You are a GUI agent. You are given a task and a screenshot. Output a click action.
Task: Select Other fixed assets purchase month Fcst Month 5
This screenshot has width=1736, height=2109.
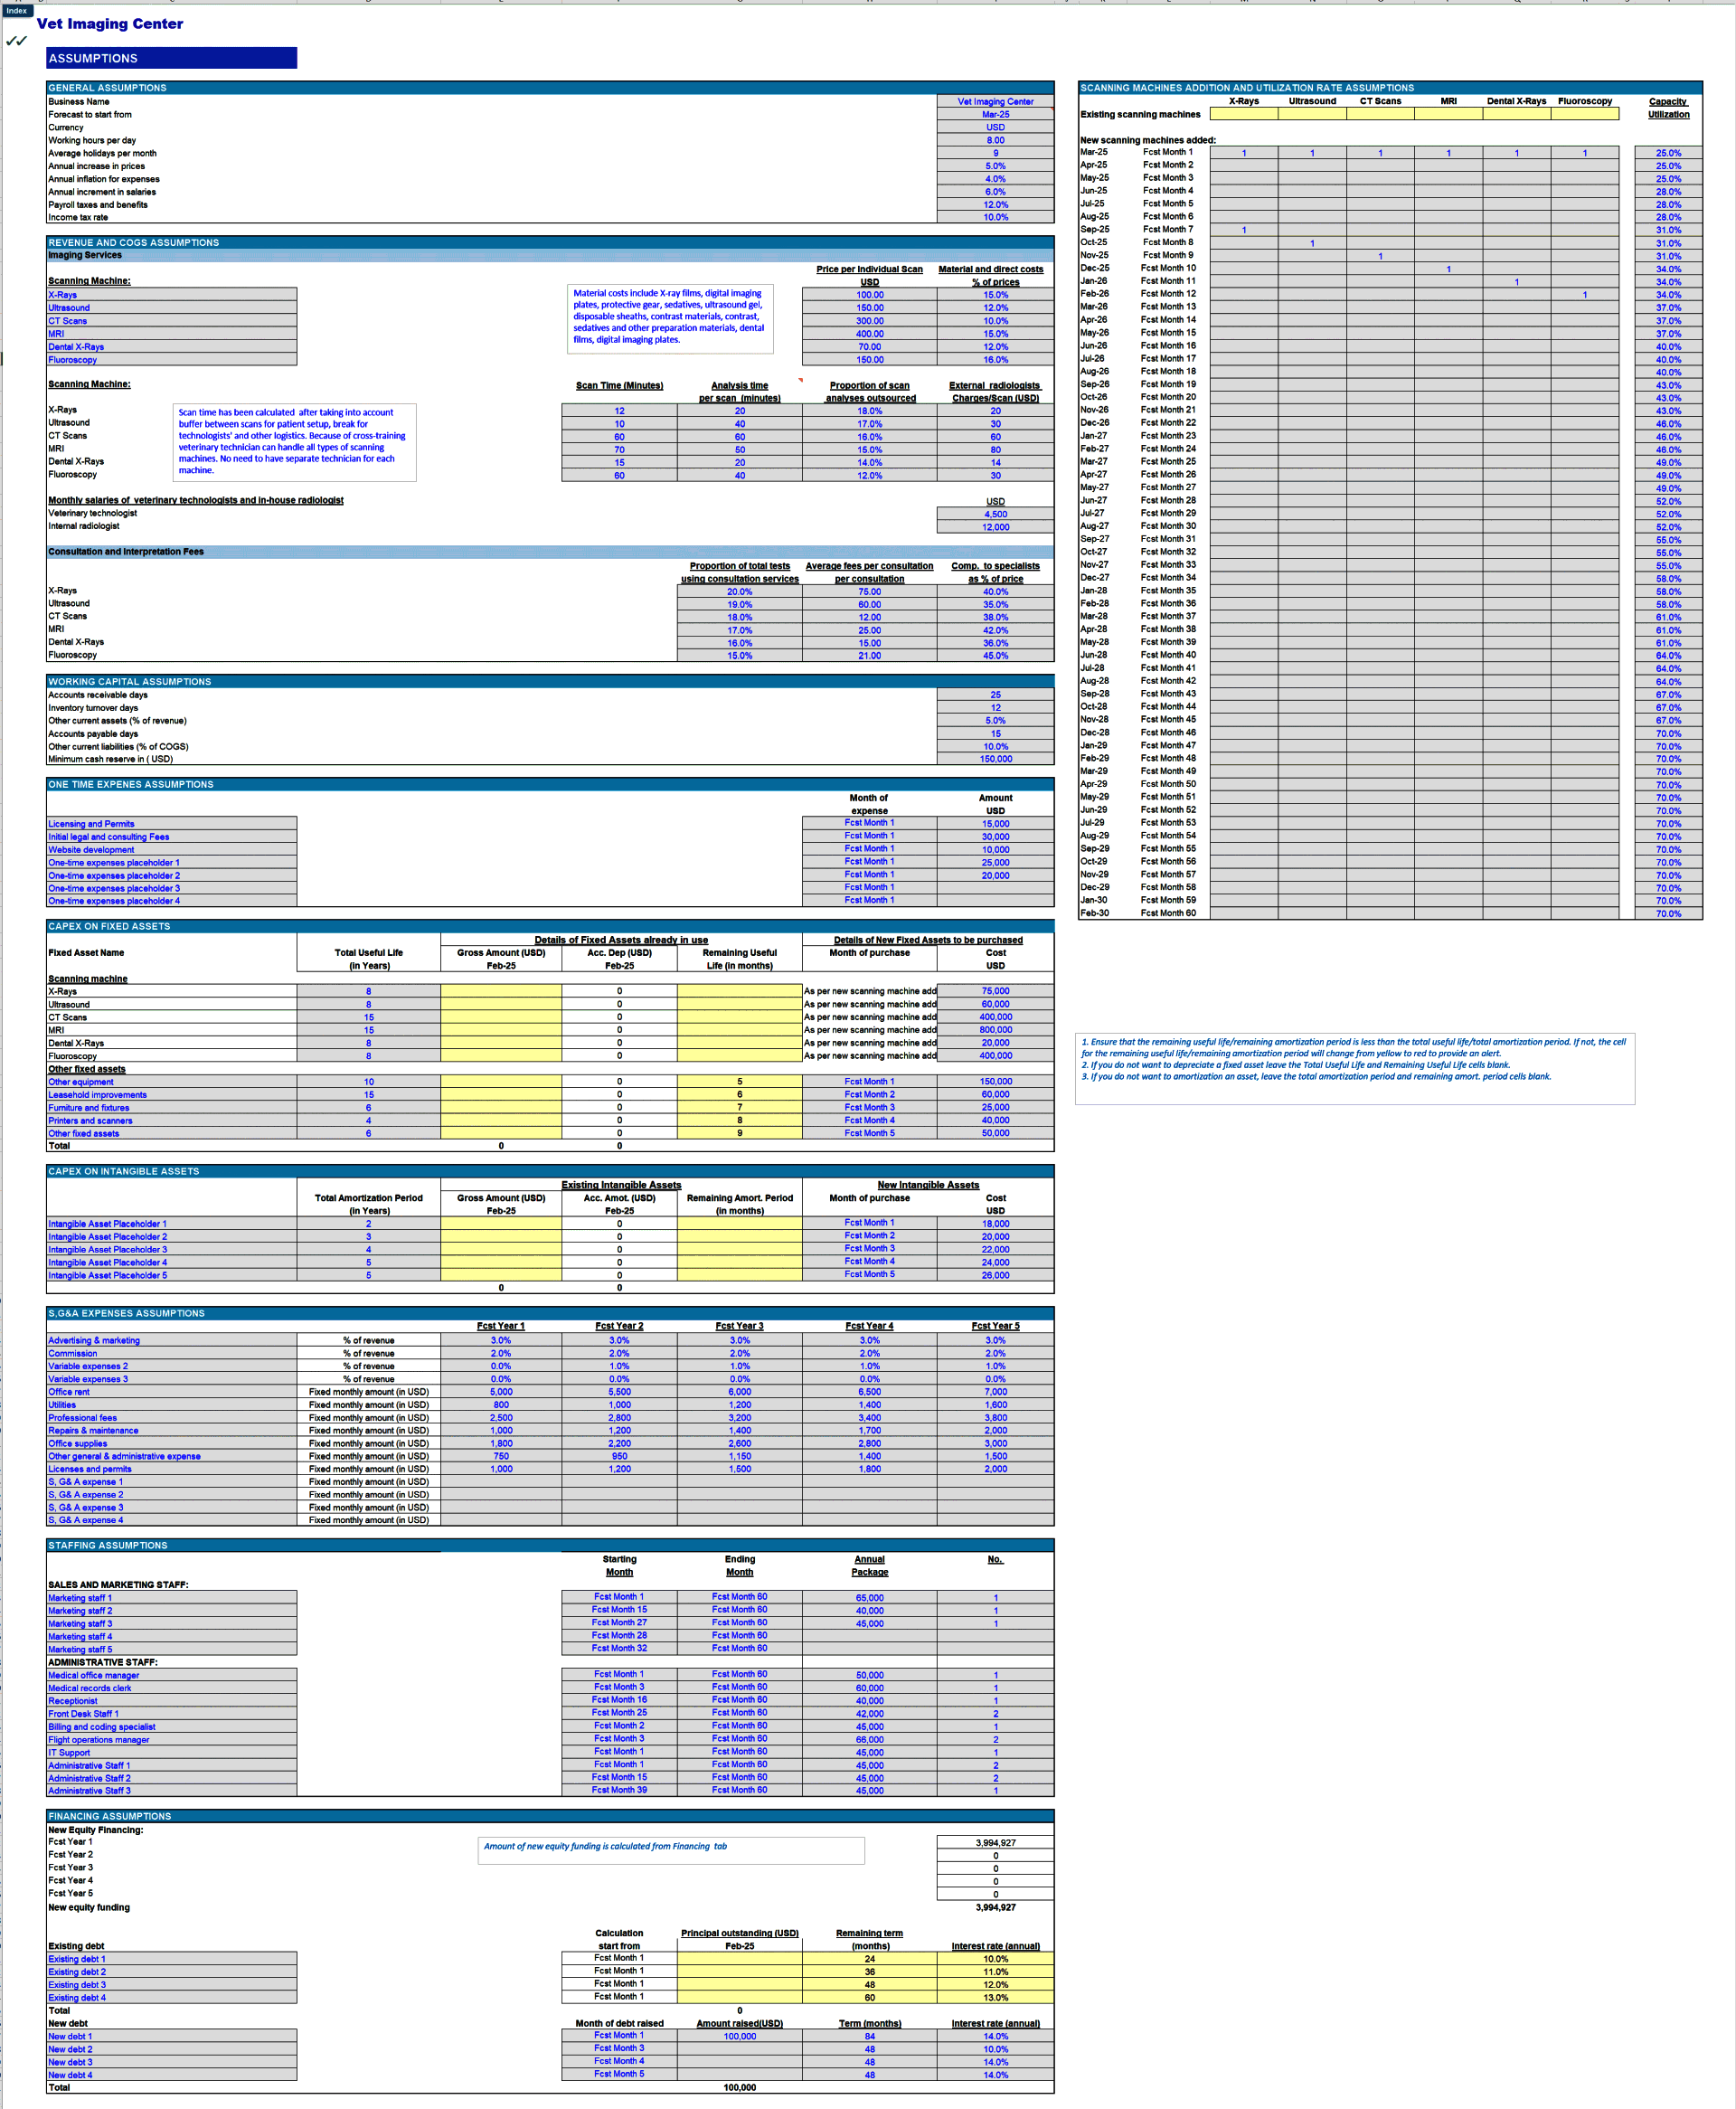(869, 1133)
